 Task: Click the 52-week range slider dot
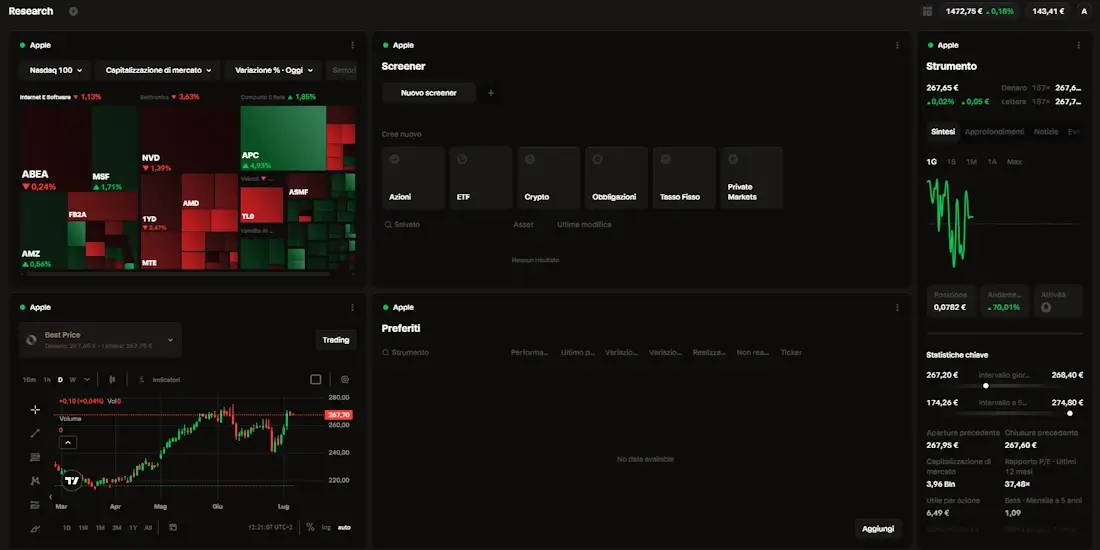click(1070, 413)
